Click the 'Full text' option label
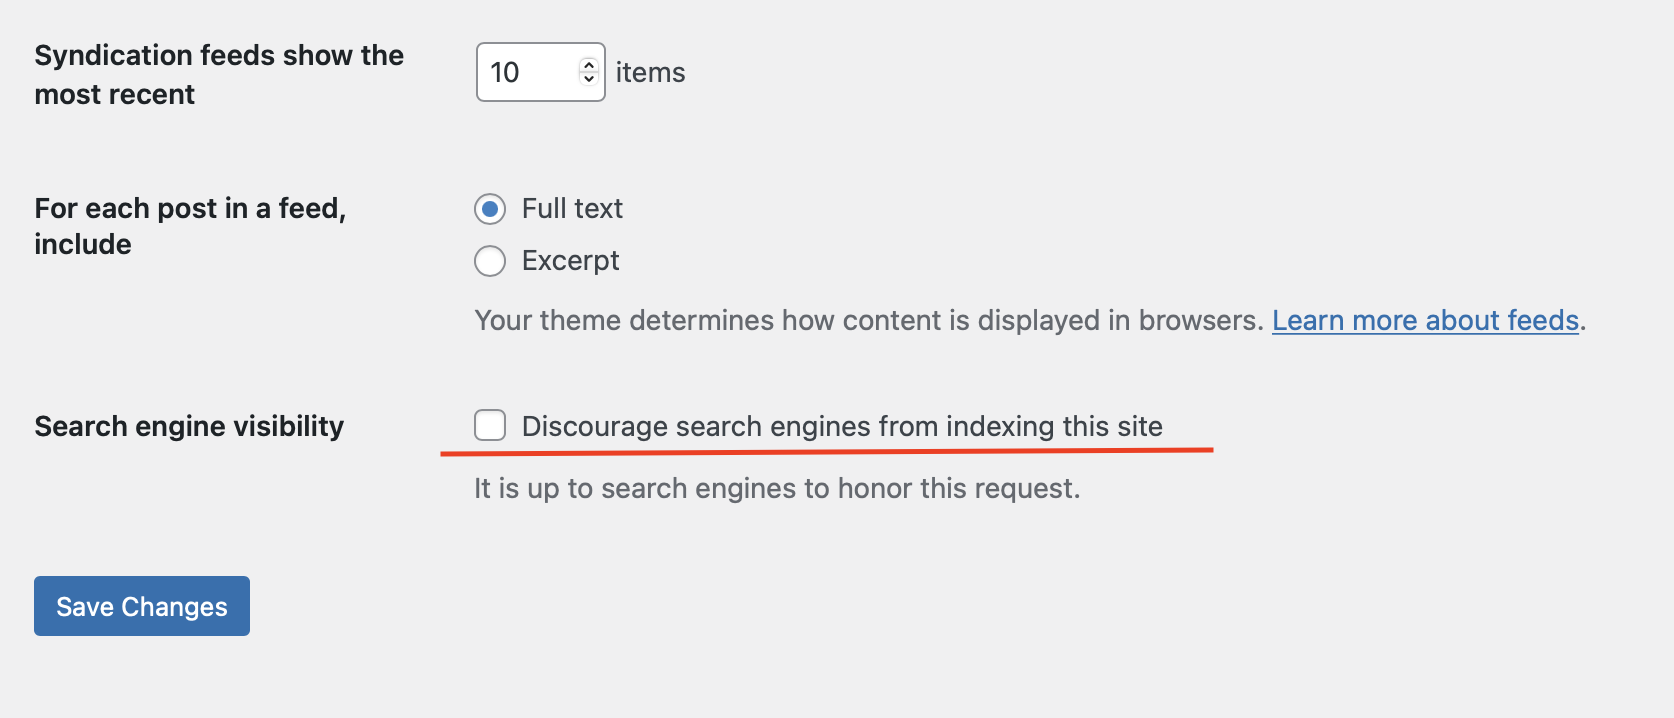This screenshot has width=1674, height=718. click(x=572, y=209)
